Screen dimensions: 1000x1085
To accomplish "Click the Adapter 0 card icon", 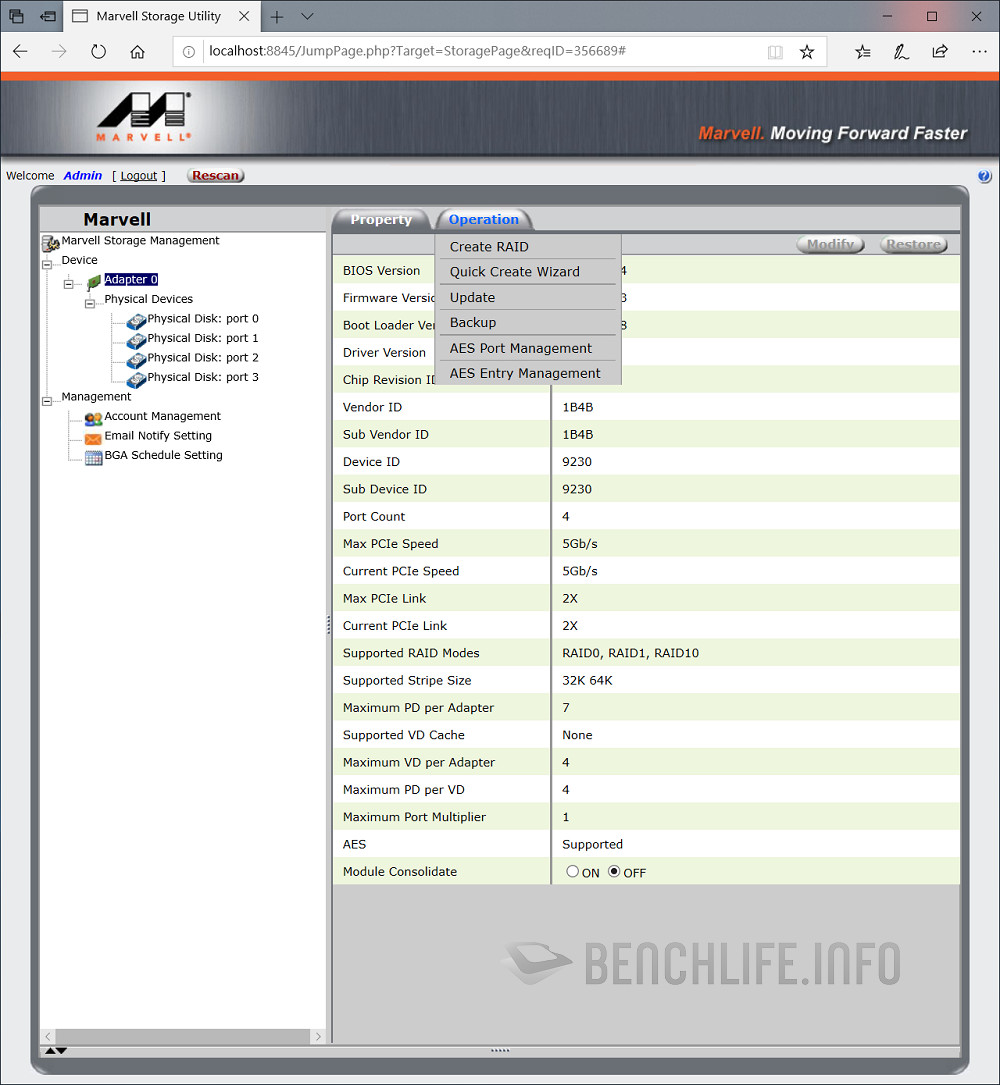I will click(x=93, y=283).
